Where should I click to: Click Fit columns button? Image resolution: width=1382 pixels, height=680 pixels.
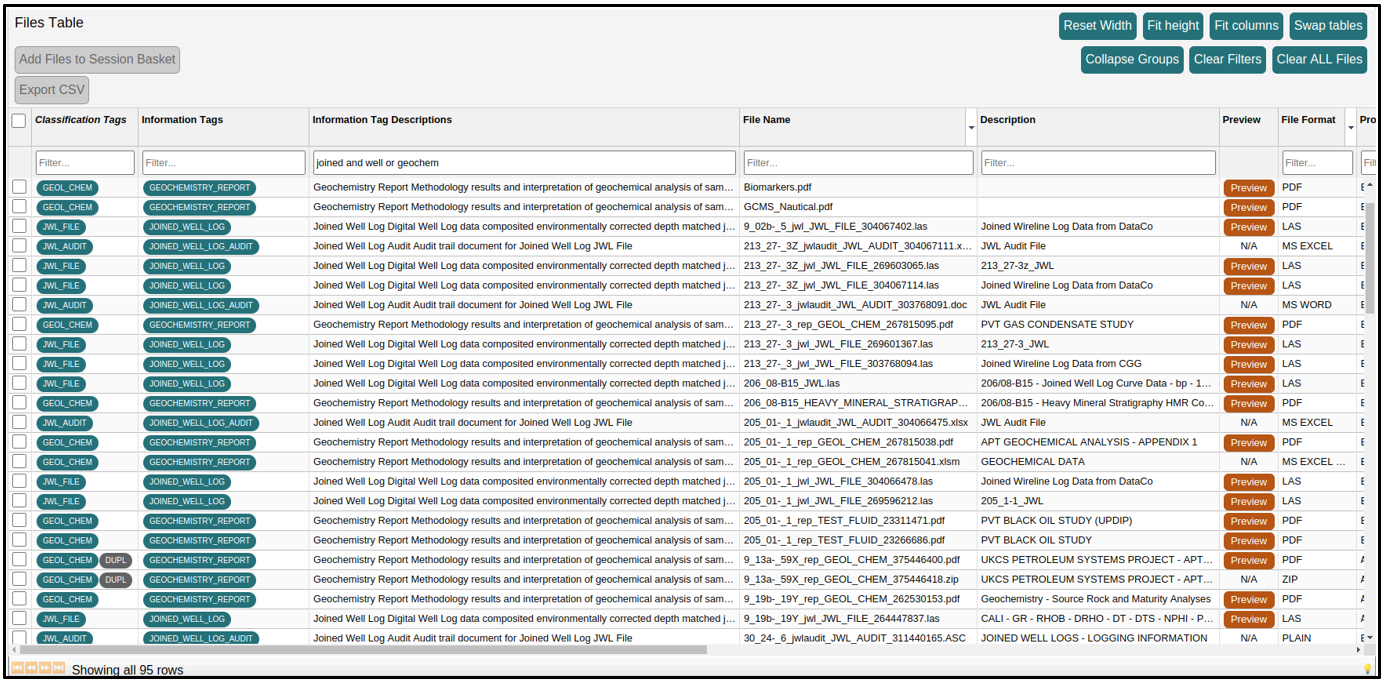1246,26
